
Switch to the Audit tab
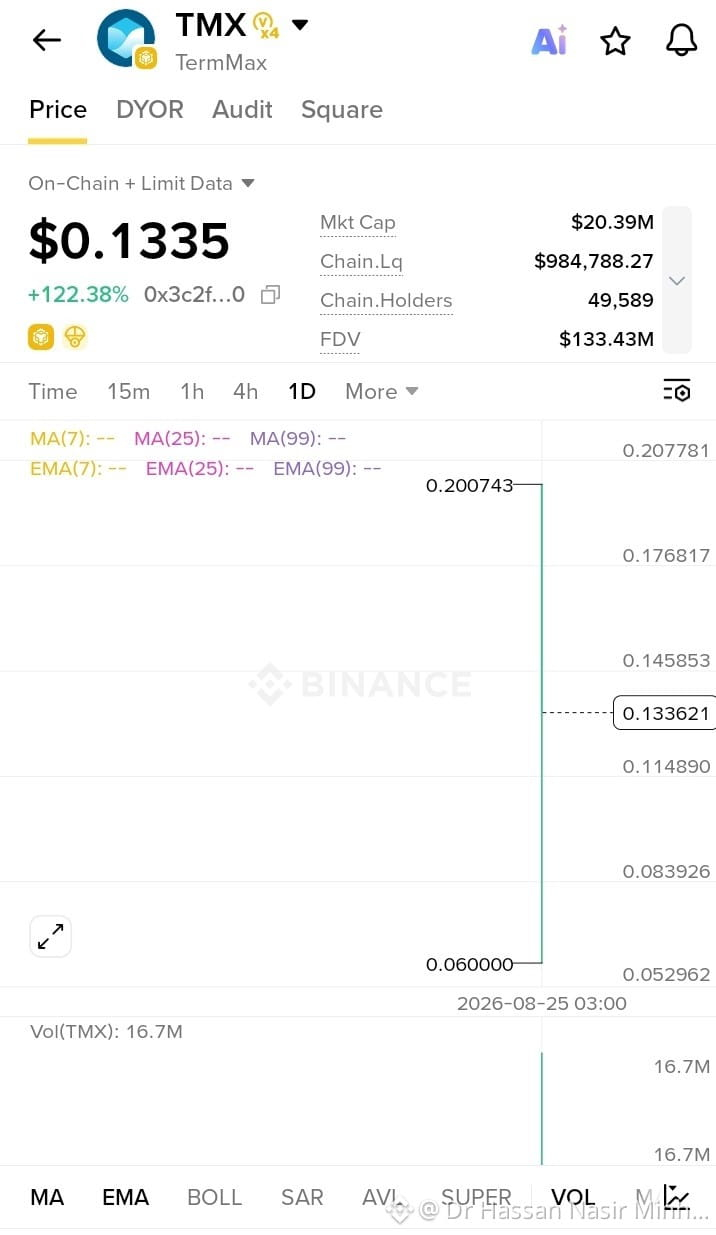pyautogui.click(x=242, y=109)
